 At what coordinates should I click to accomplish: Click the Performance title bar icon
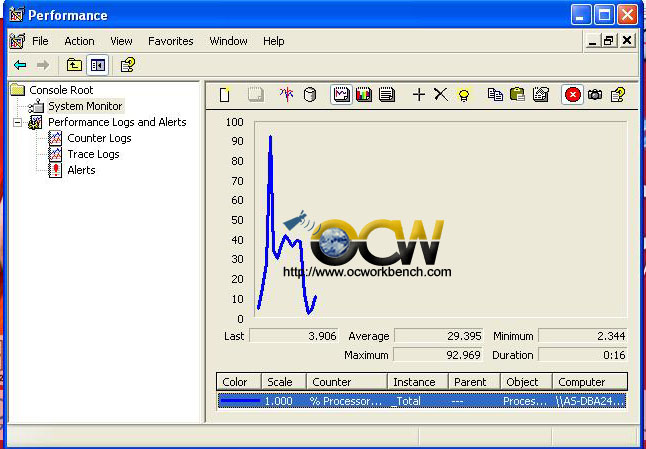(x=16, y=15)
